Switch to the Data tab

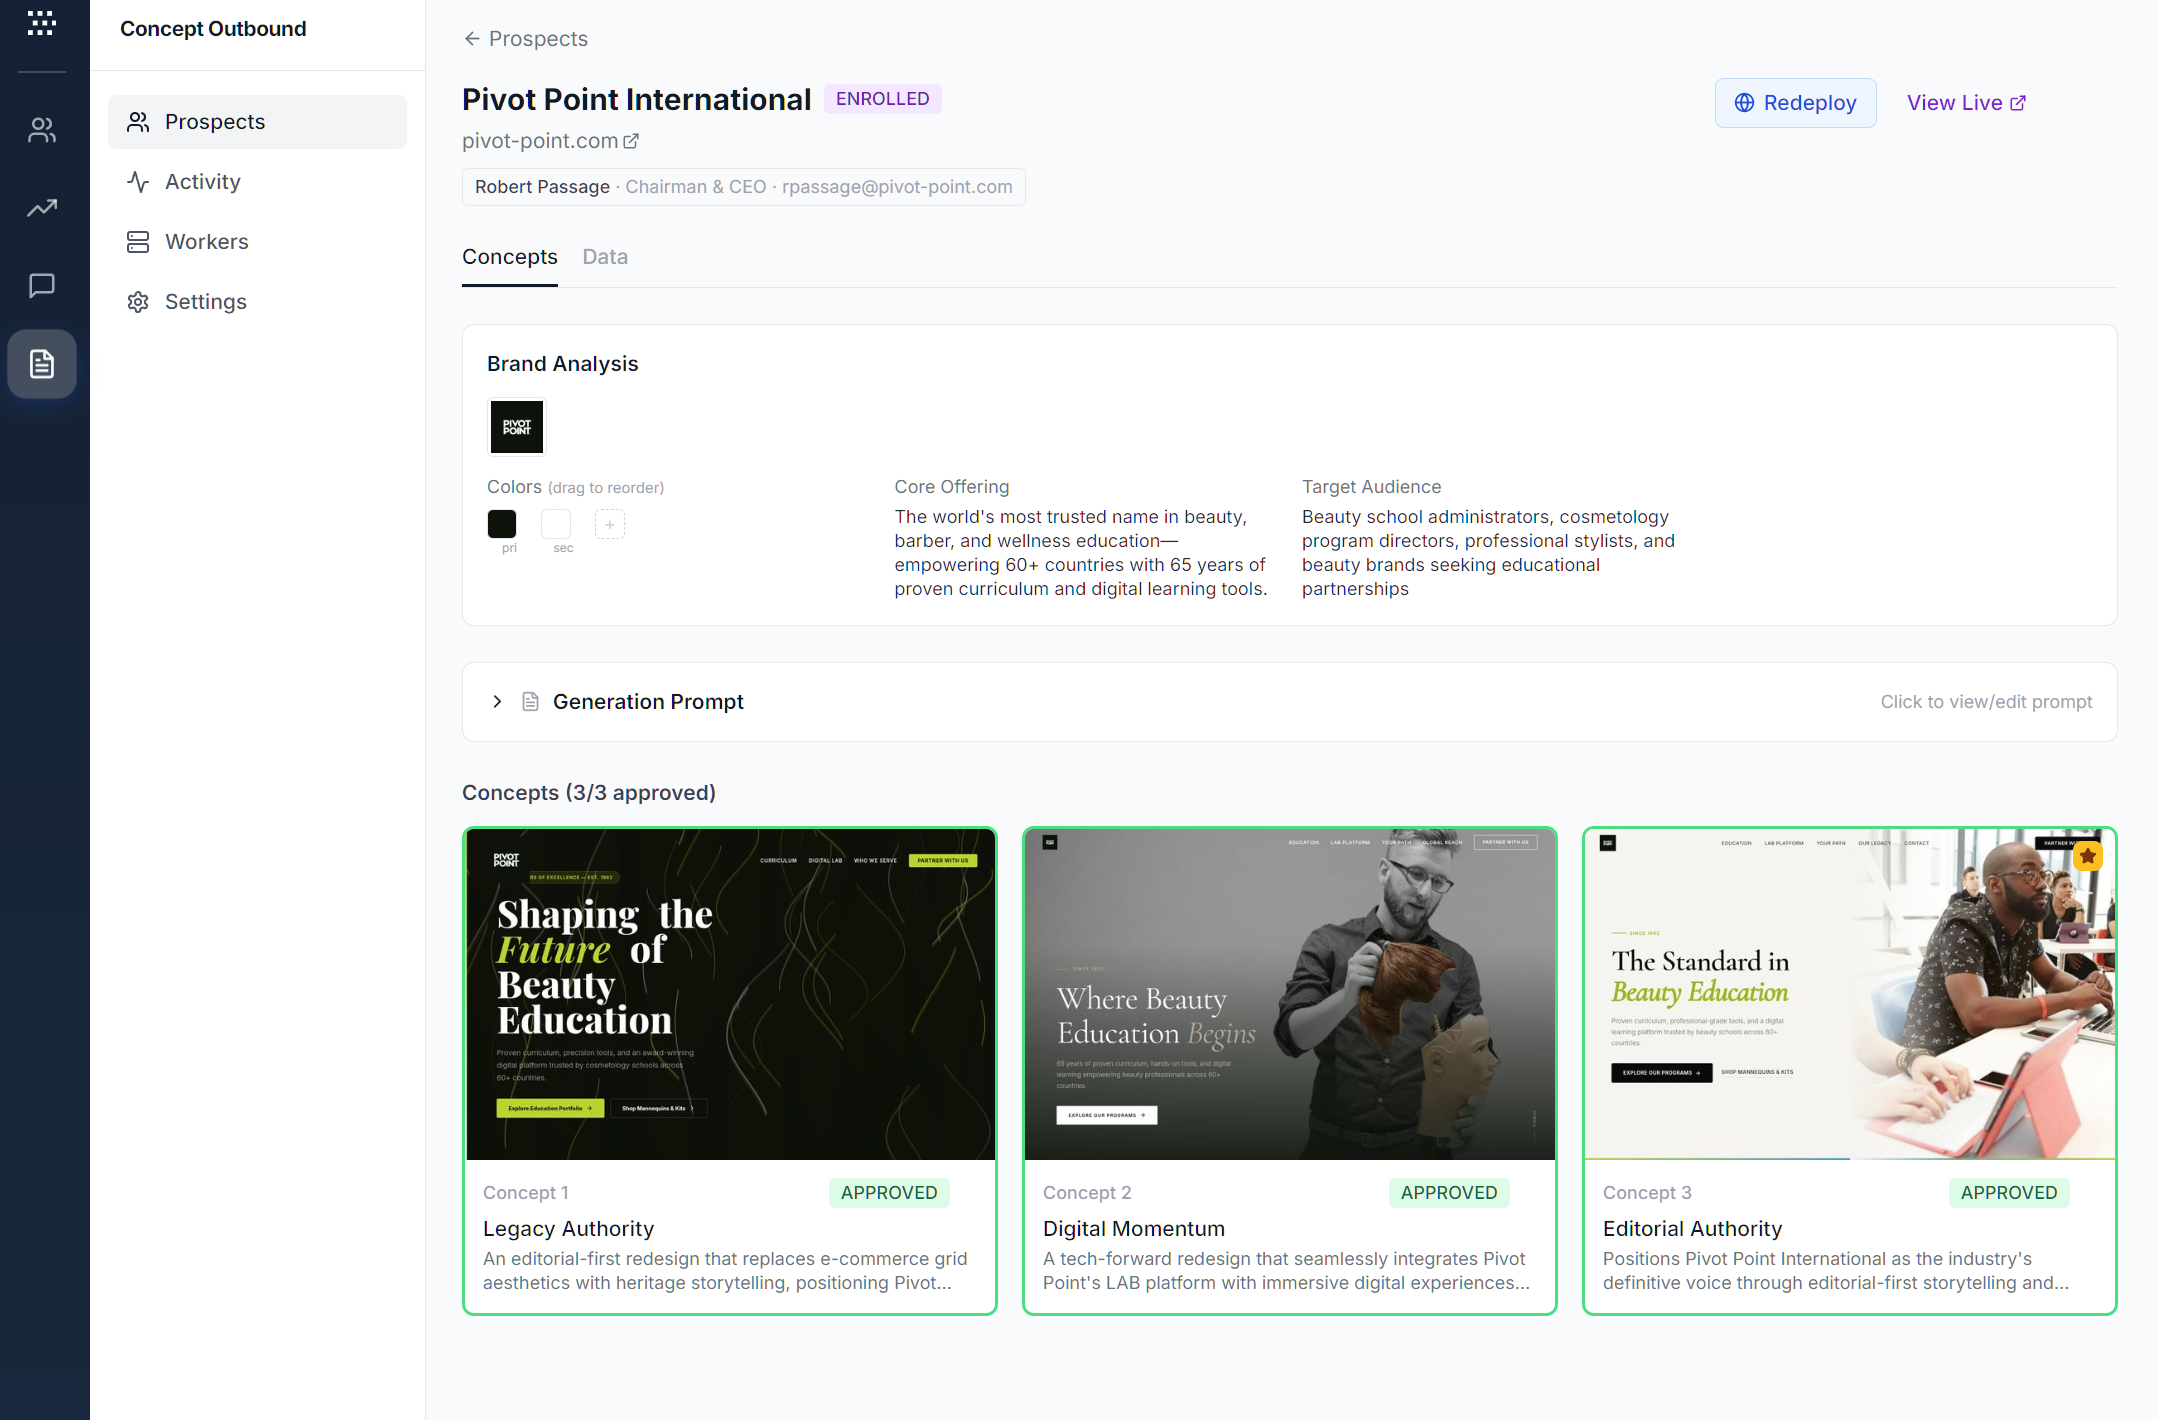604,257
